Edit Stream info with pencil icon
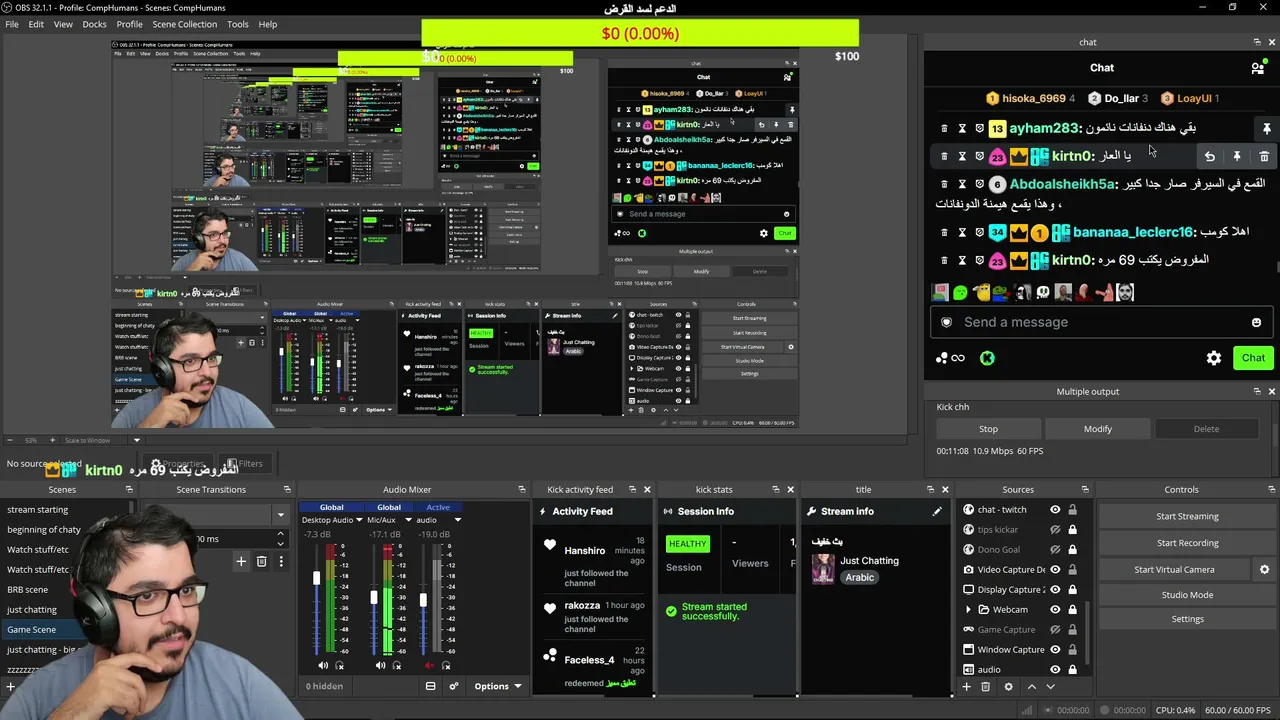Image resolution: width=1280 pixels, height=720 pixels. (x=937, y=512)
